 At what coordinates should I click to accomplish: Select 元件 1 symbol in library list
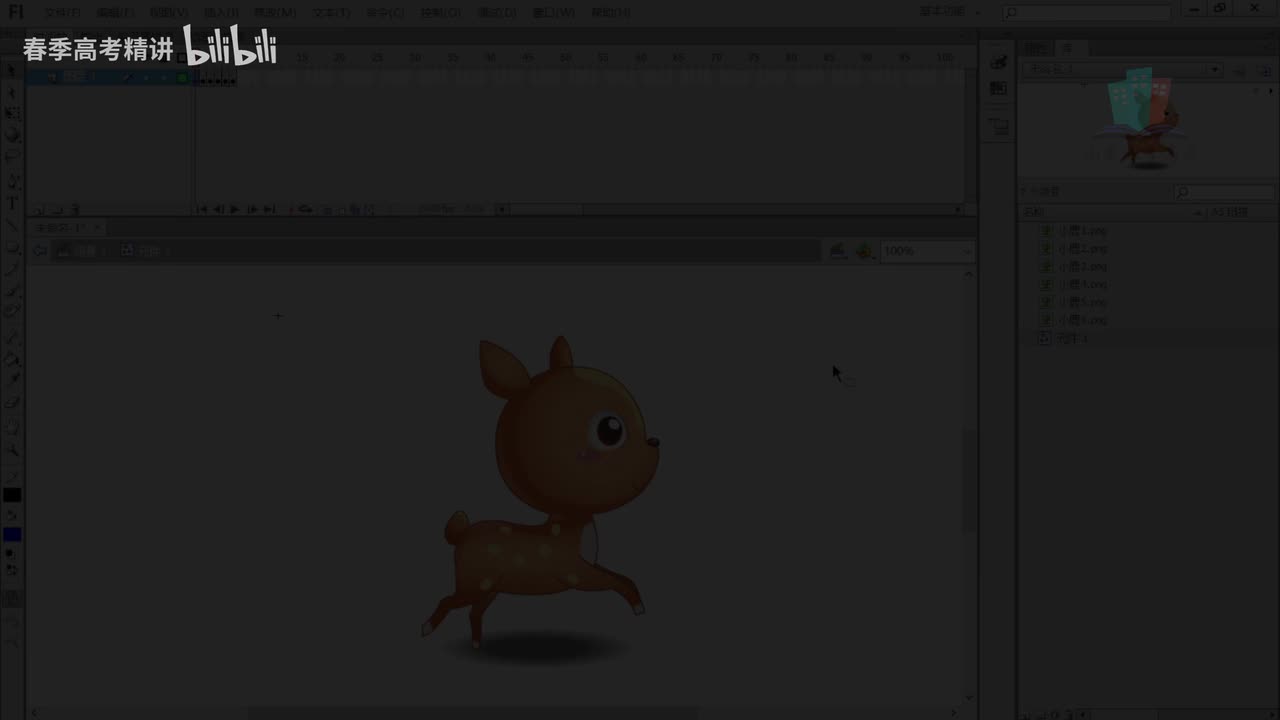click(x=1072, y=339)
